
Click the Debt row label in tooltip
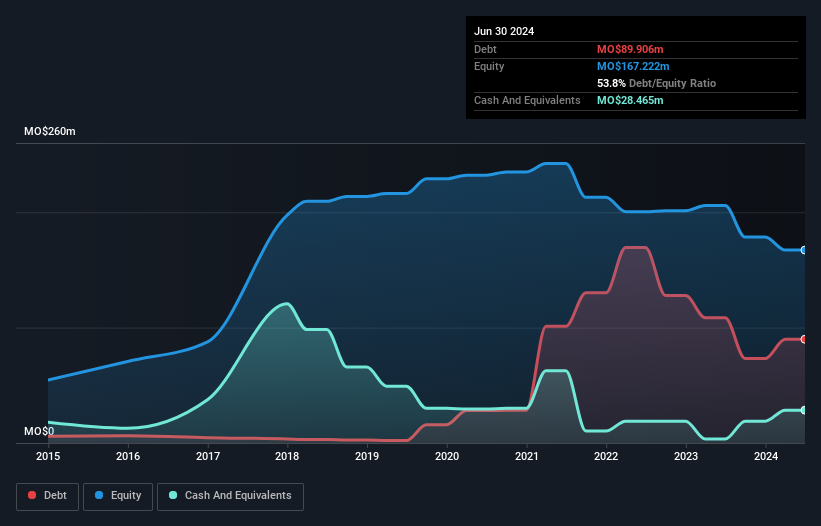485,49
